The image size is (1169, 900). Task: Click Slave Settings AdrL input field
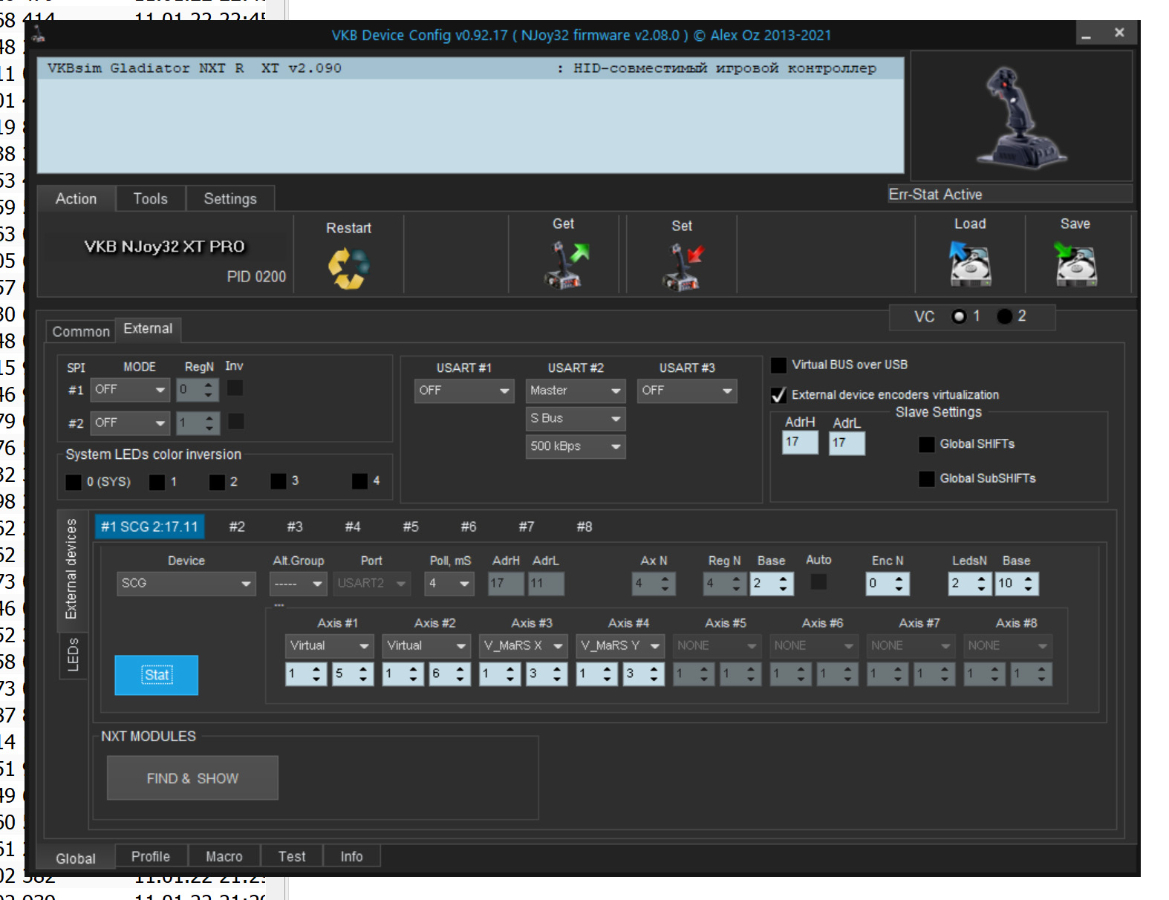tap(847, 443)
